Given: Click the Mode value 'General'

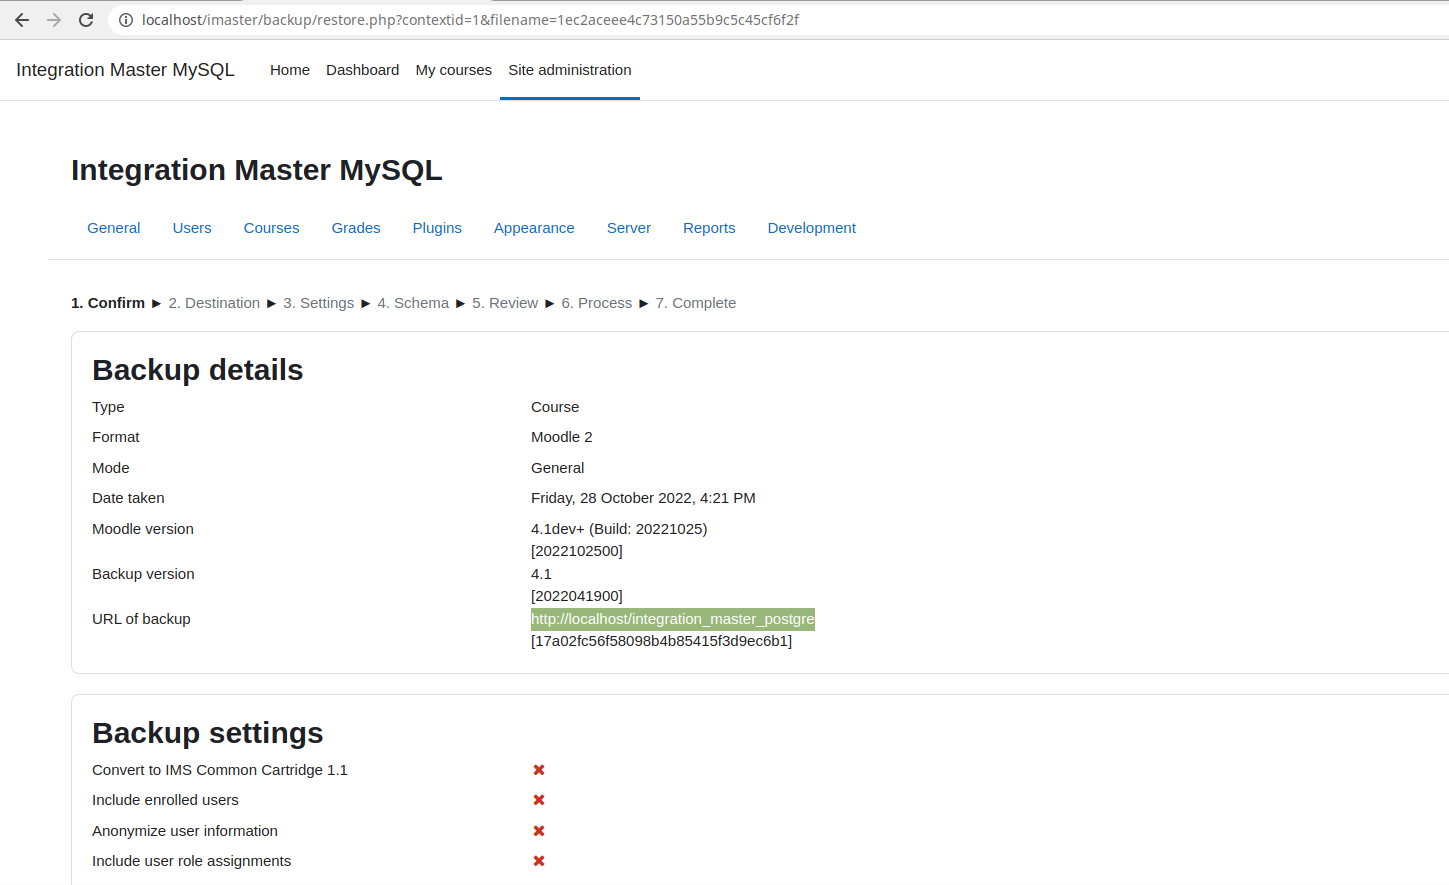Looking at the screenshot, I should (558, 468).
